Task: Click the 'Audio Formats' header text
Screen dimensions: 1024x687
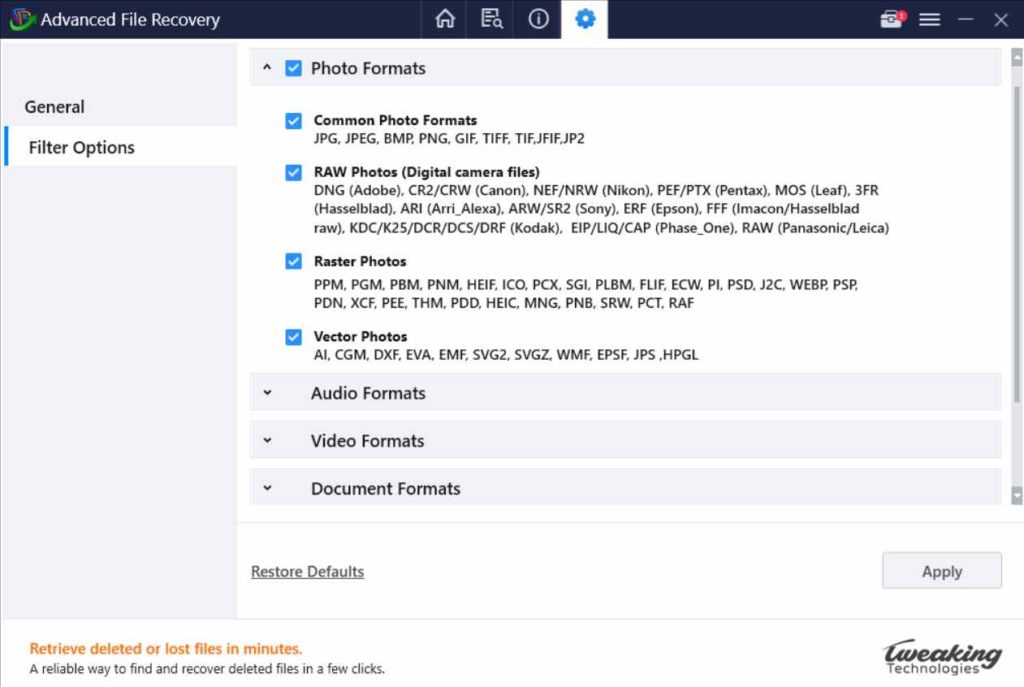Action: [368, 393]
